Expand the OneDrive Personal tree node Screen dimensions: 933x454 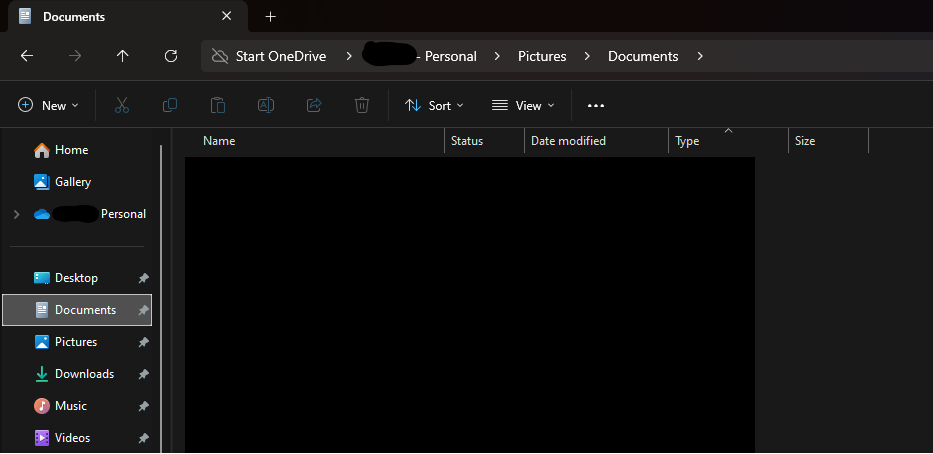pyautogui.click(x=17, y=214)
